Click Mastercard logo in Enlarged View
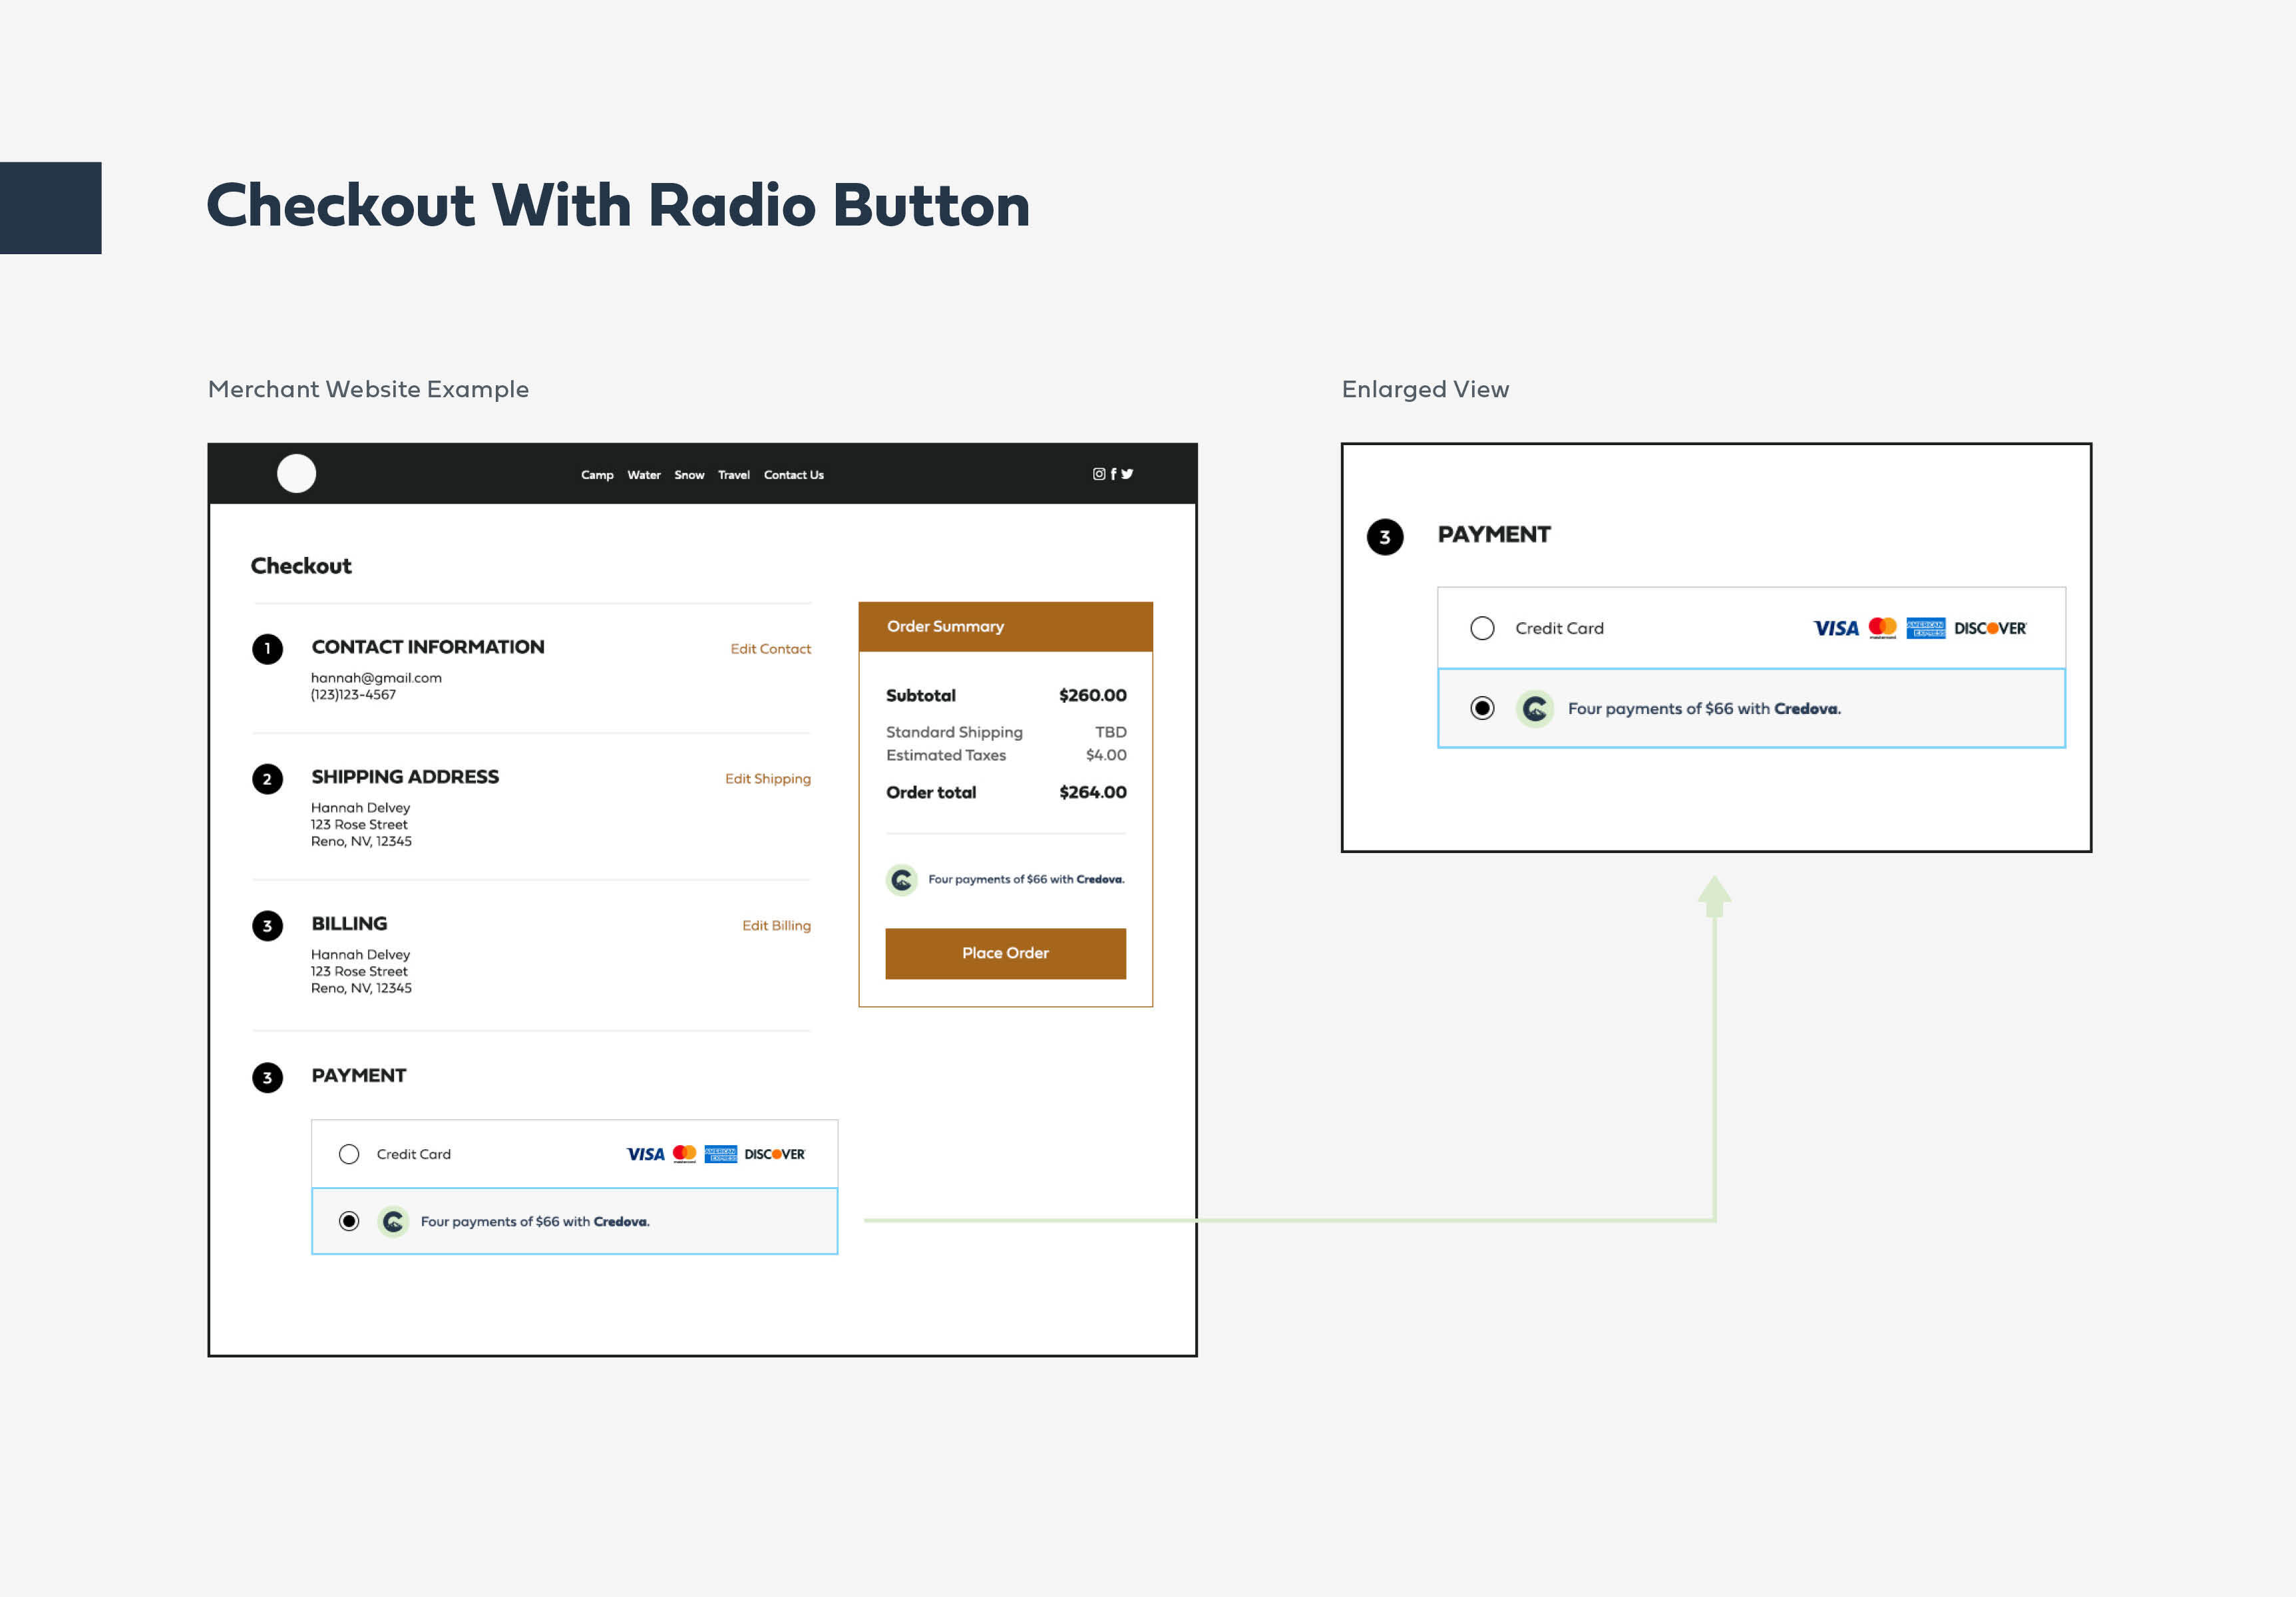This screenshot has height=1597, width=2296. [x=1883, y=628]
